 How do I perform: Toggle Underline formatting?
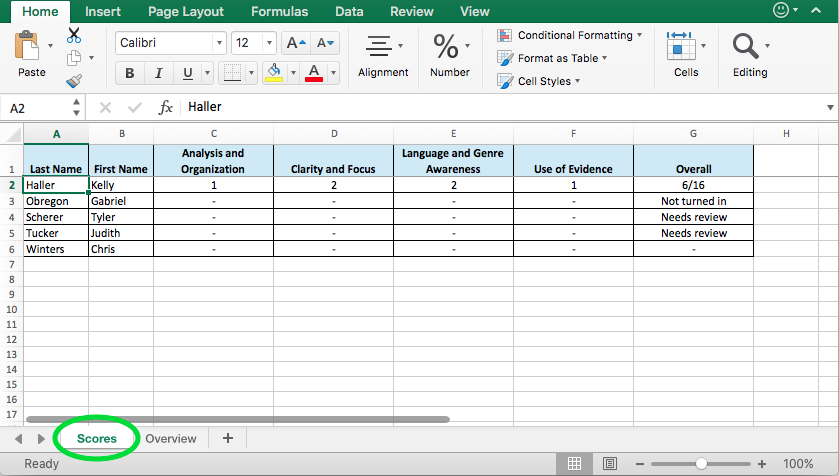click(x=187, y=73)
